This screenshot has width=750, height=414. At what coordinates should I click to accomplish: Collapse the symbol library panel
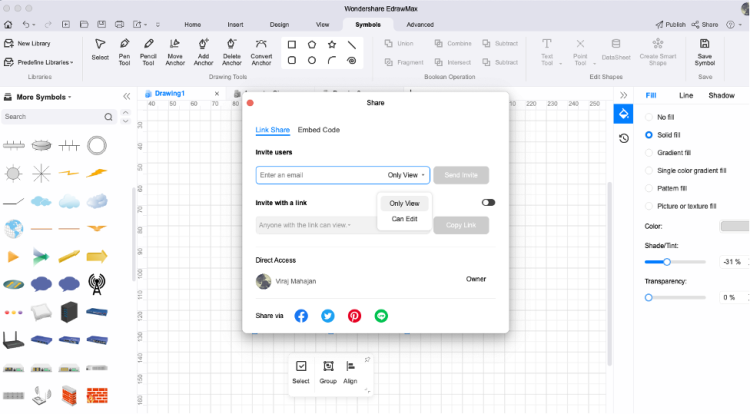pyautogui.click(x=127, y=97)
